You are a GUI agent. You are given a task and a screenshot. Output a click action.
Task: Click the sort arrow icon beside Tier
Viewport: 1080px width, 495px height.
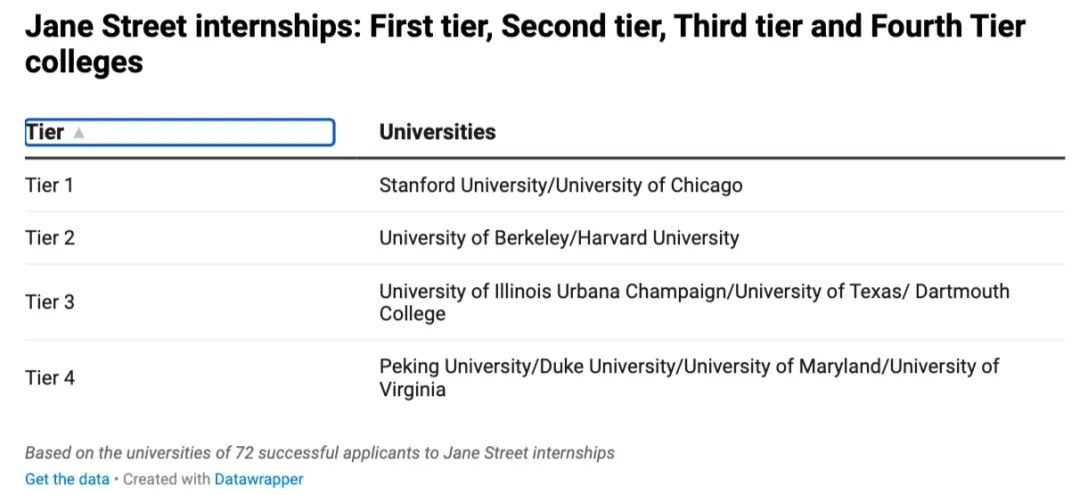click(x=79, y=133)
